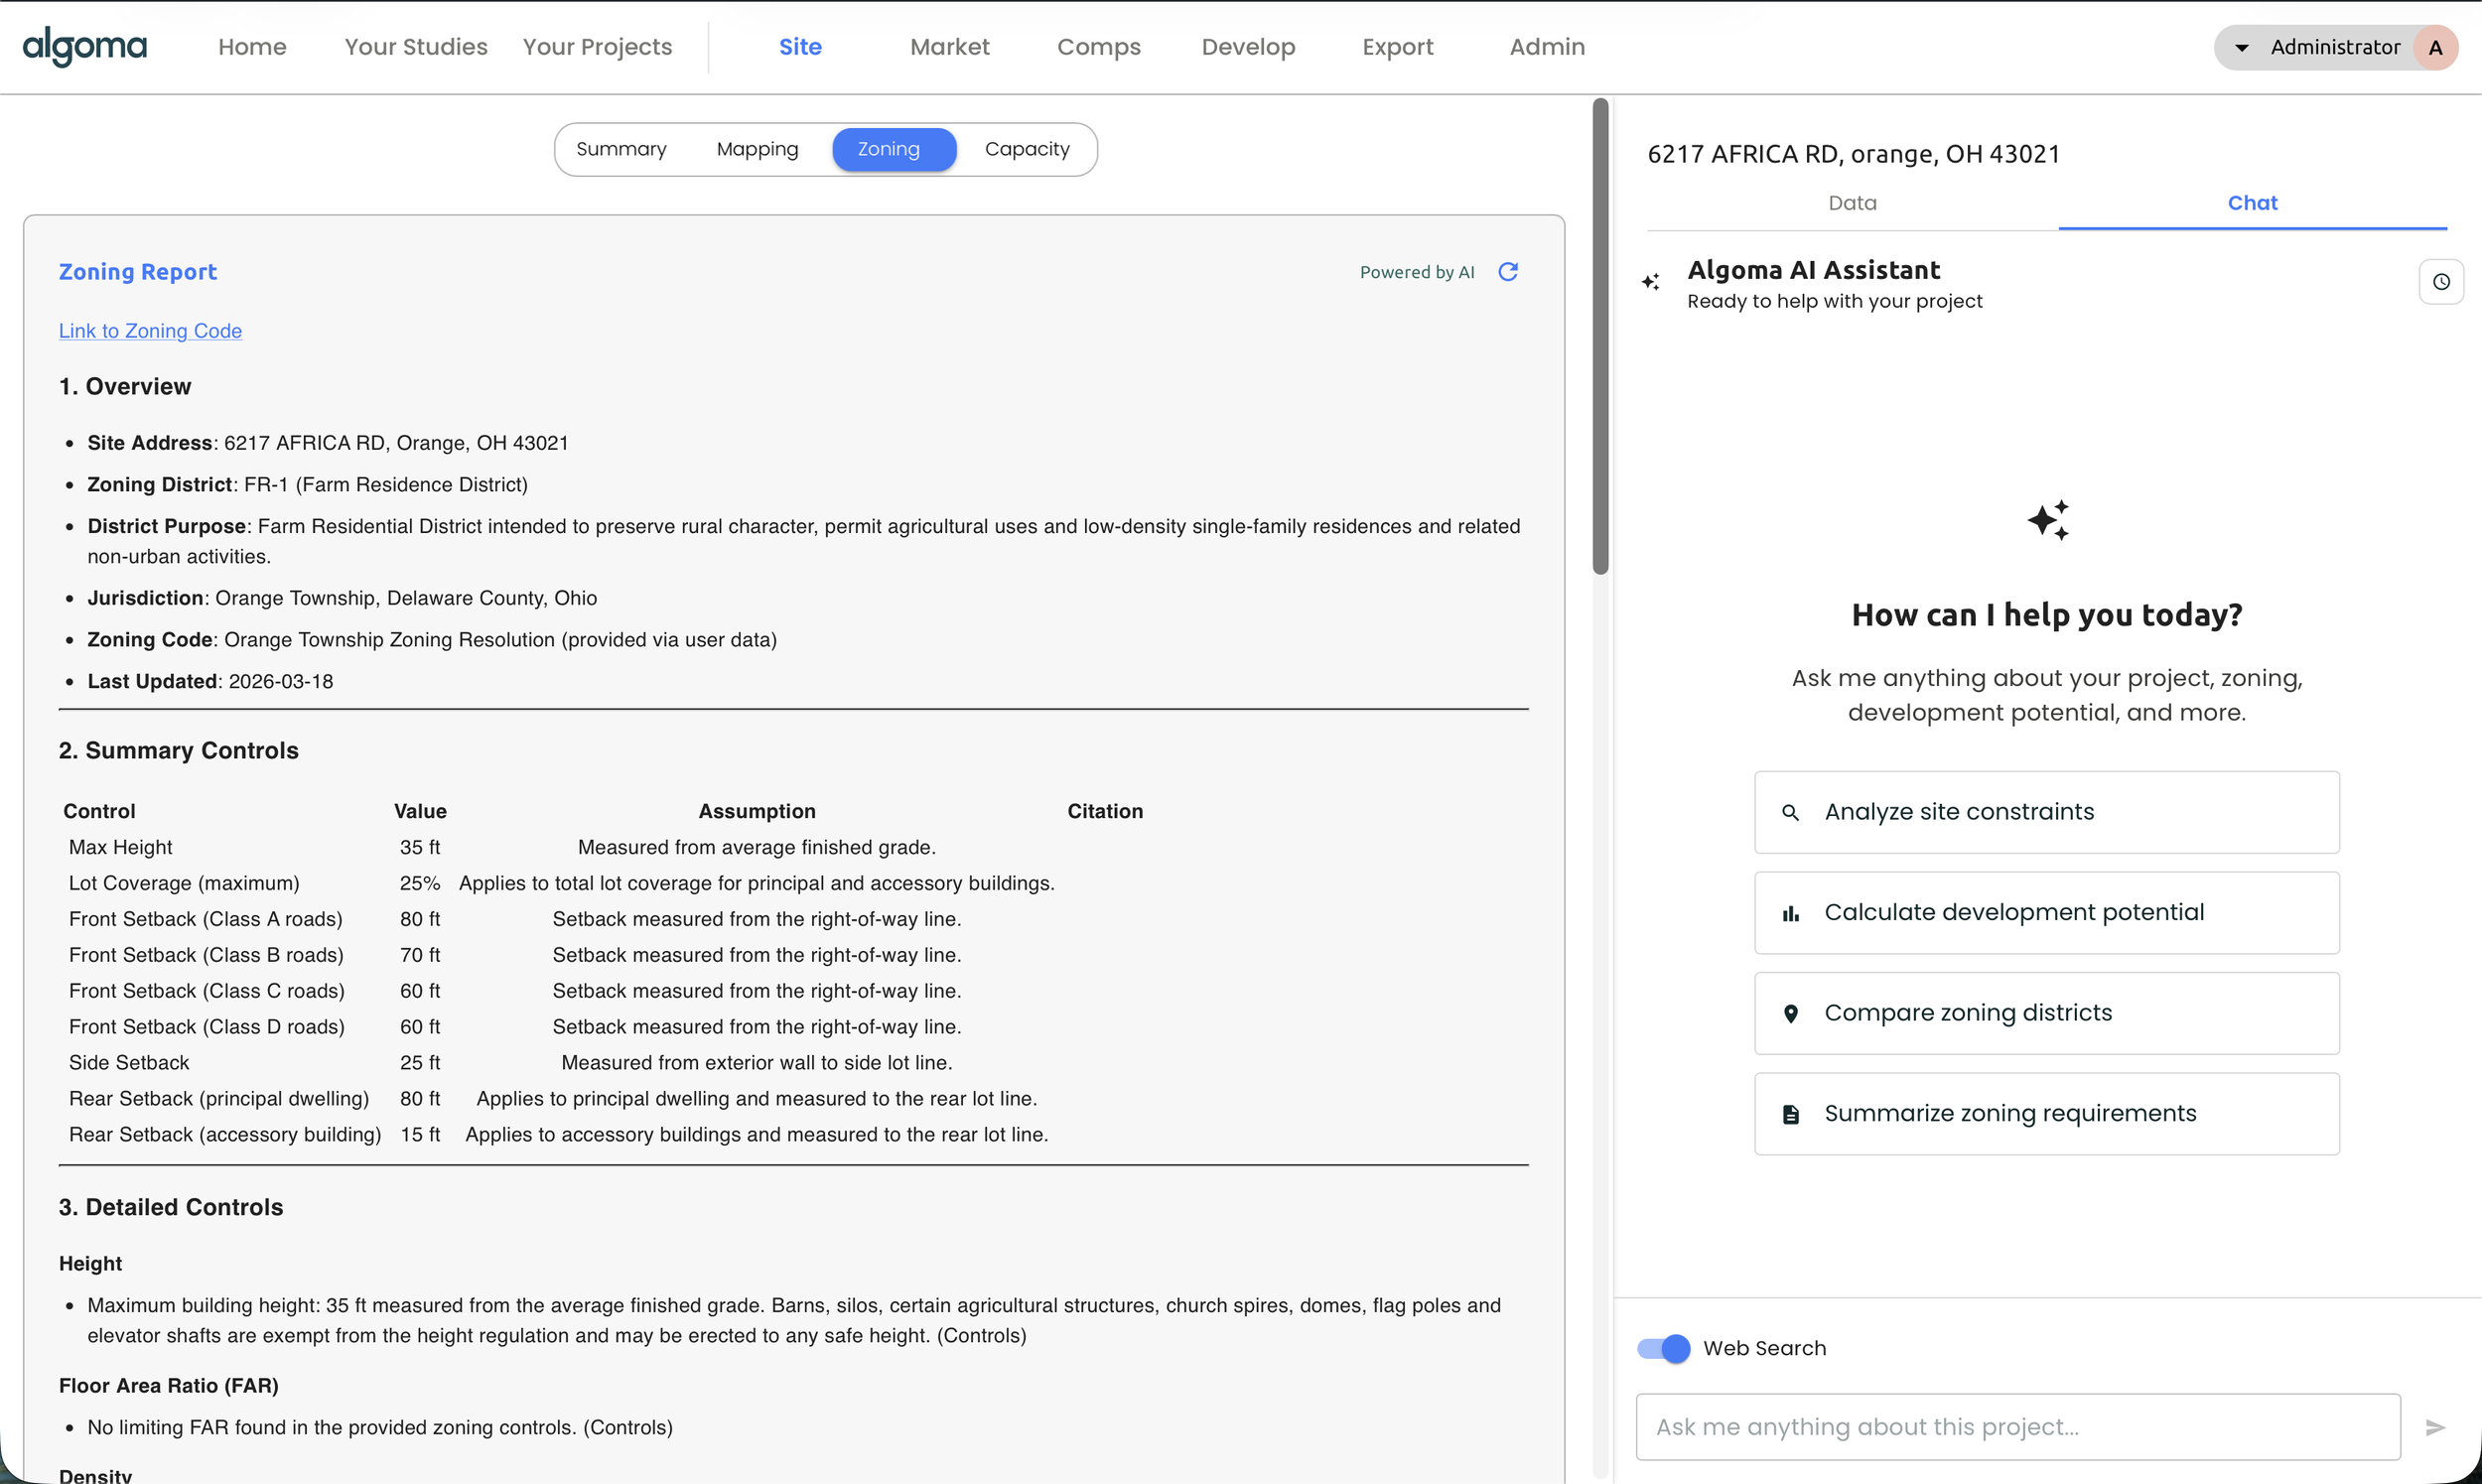
Task: Click the Summarize zoning requirements suggestion
Action: [2046, 1113]
